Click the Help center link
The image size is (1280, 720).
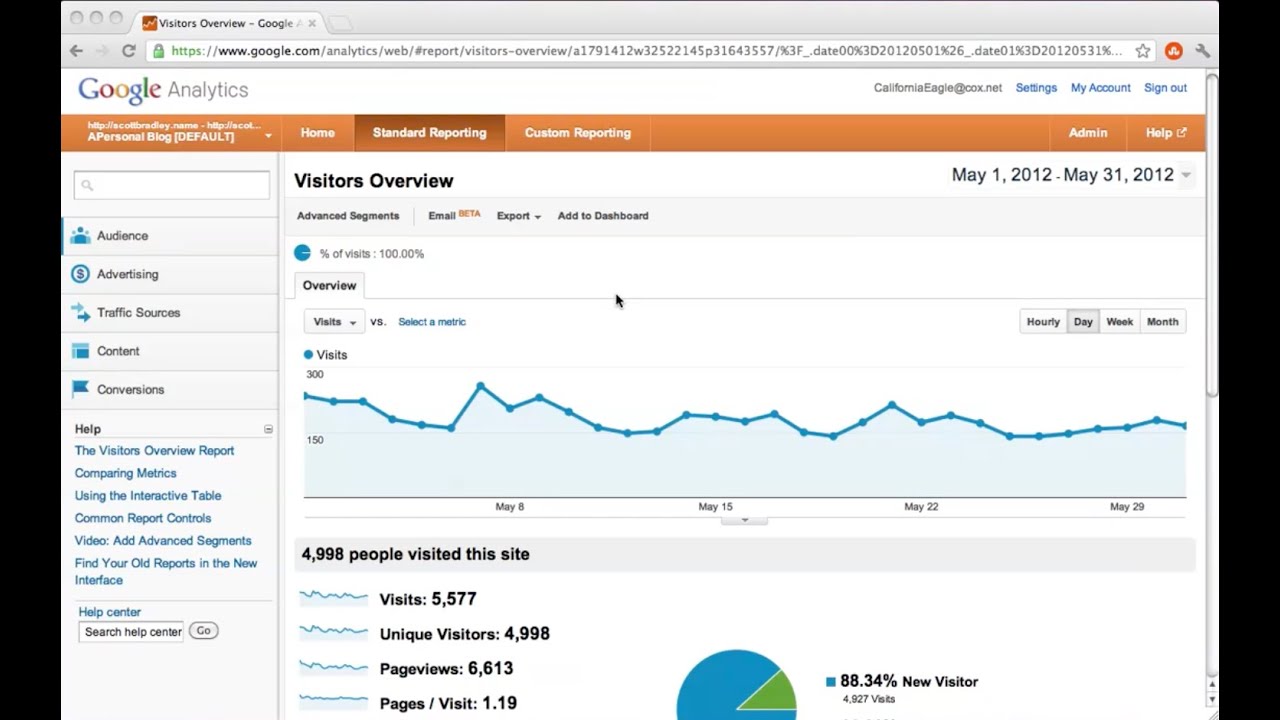tap(110, 612)
